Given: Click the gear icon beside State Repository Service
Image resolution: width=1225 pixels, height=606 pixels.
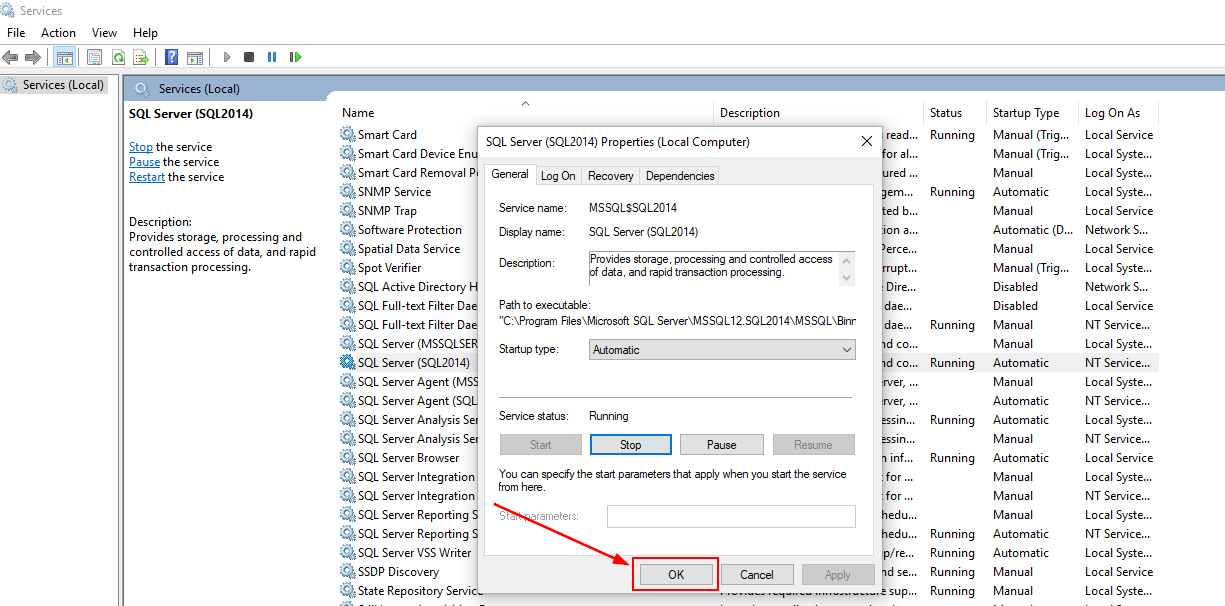Looking at the screenshot, I should [x=348, y=590].
